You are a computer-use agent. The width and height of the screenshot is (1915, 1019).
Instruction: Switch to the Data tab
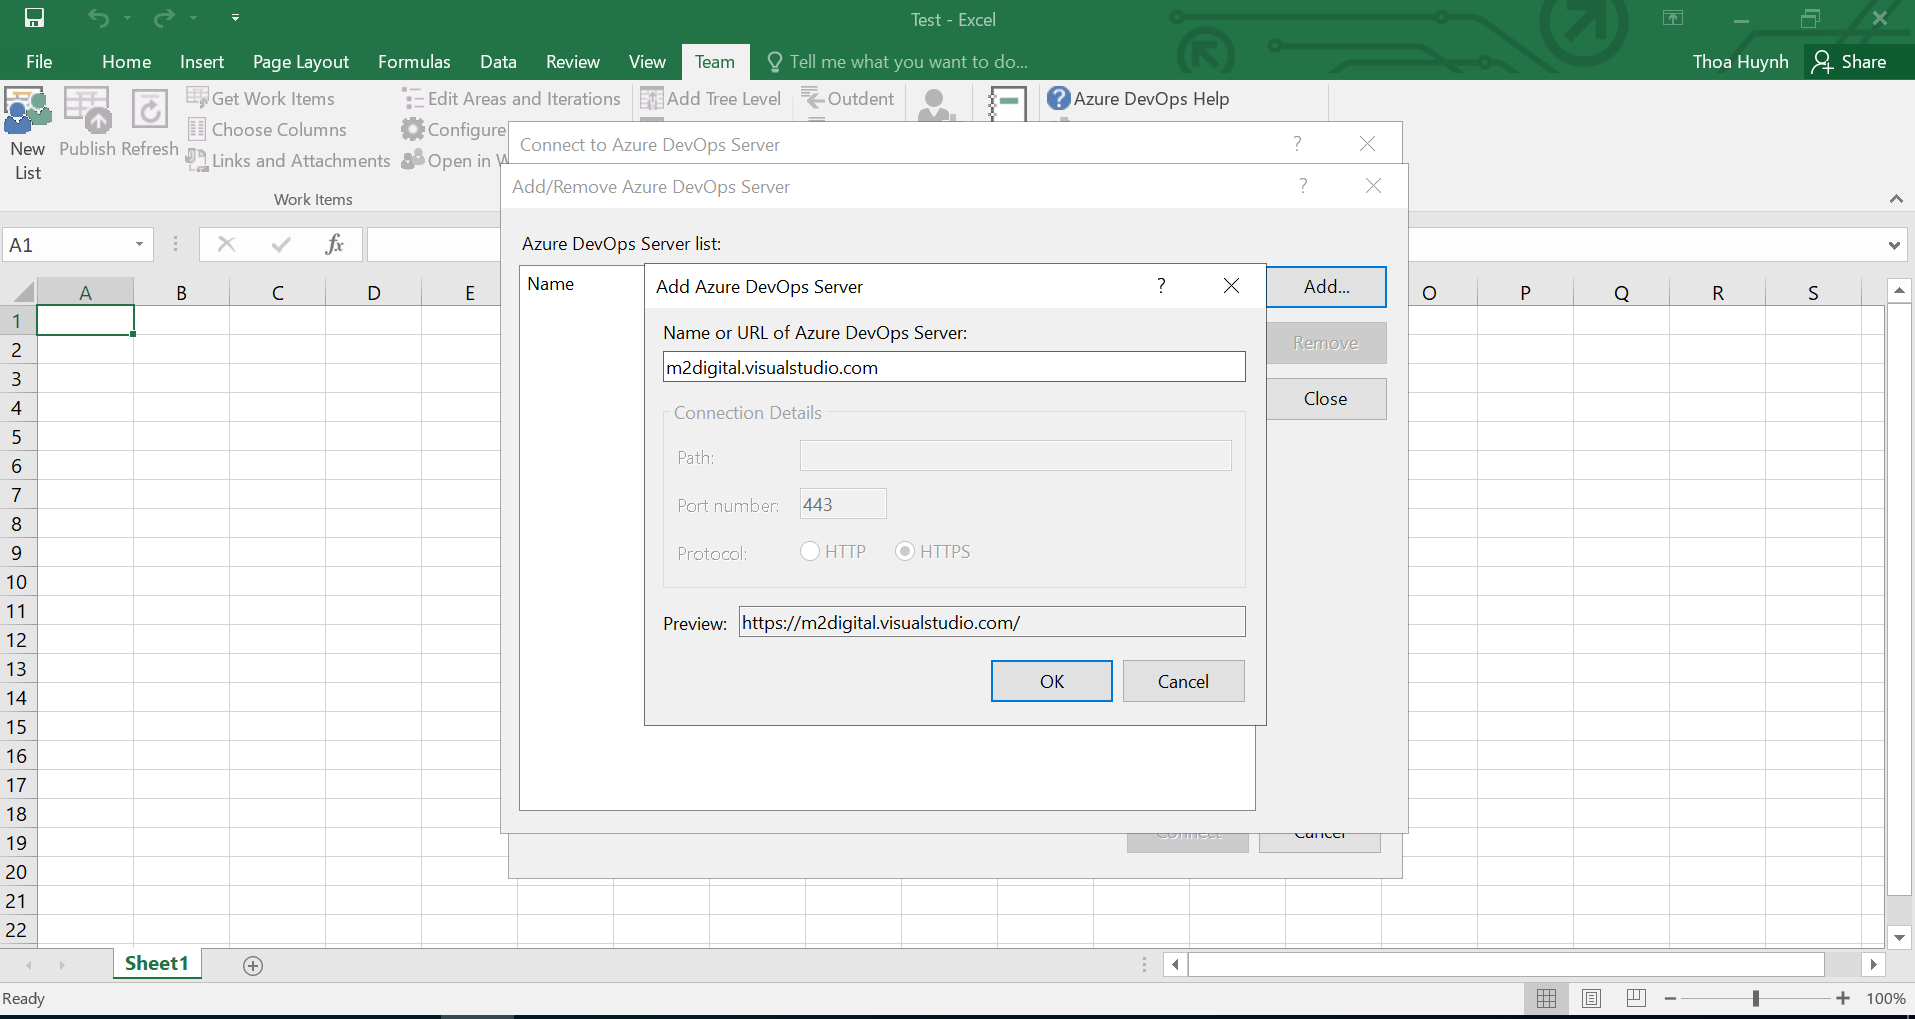[498, 61]
